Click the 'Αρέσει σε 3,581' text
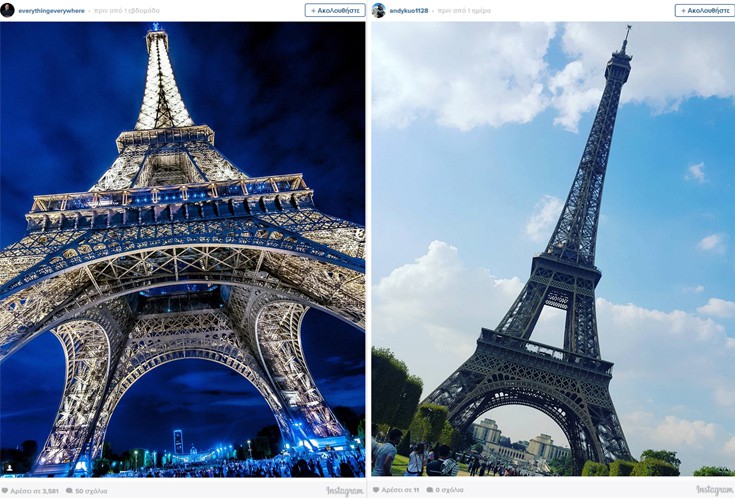735x498 pixels. click(x=34, y=491)
